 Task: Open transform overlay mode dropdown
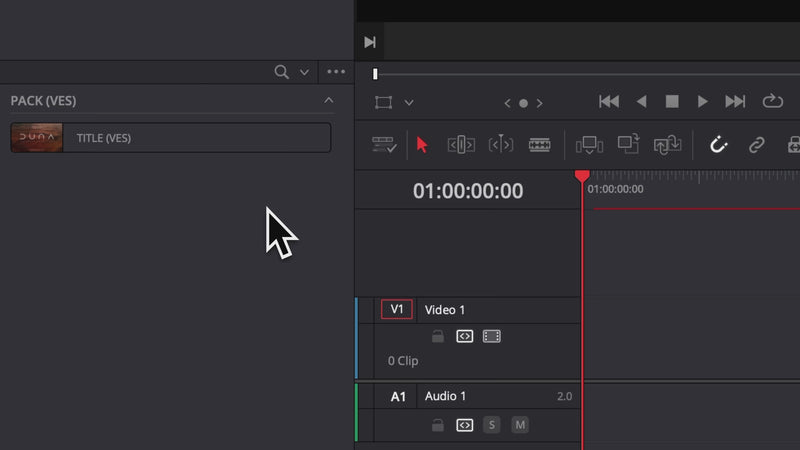(x=409, y=103)
